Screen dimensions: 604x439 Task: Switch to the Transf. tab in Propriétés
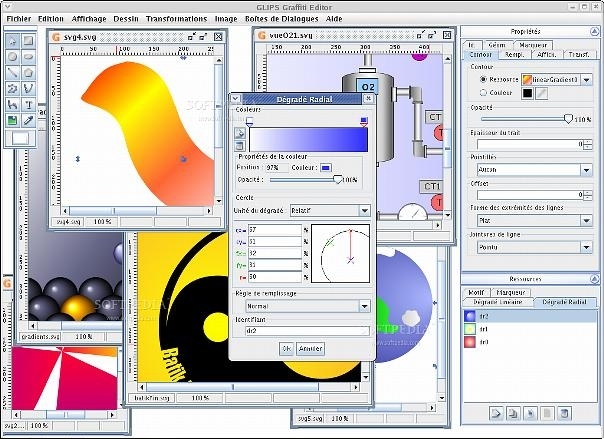pyautogui.click(x=579, y=55)
